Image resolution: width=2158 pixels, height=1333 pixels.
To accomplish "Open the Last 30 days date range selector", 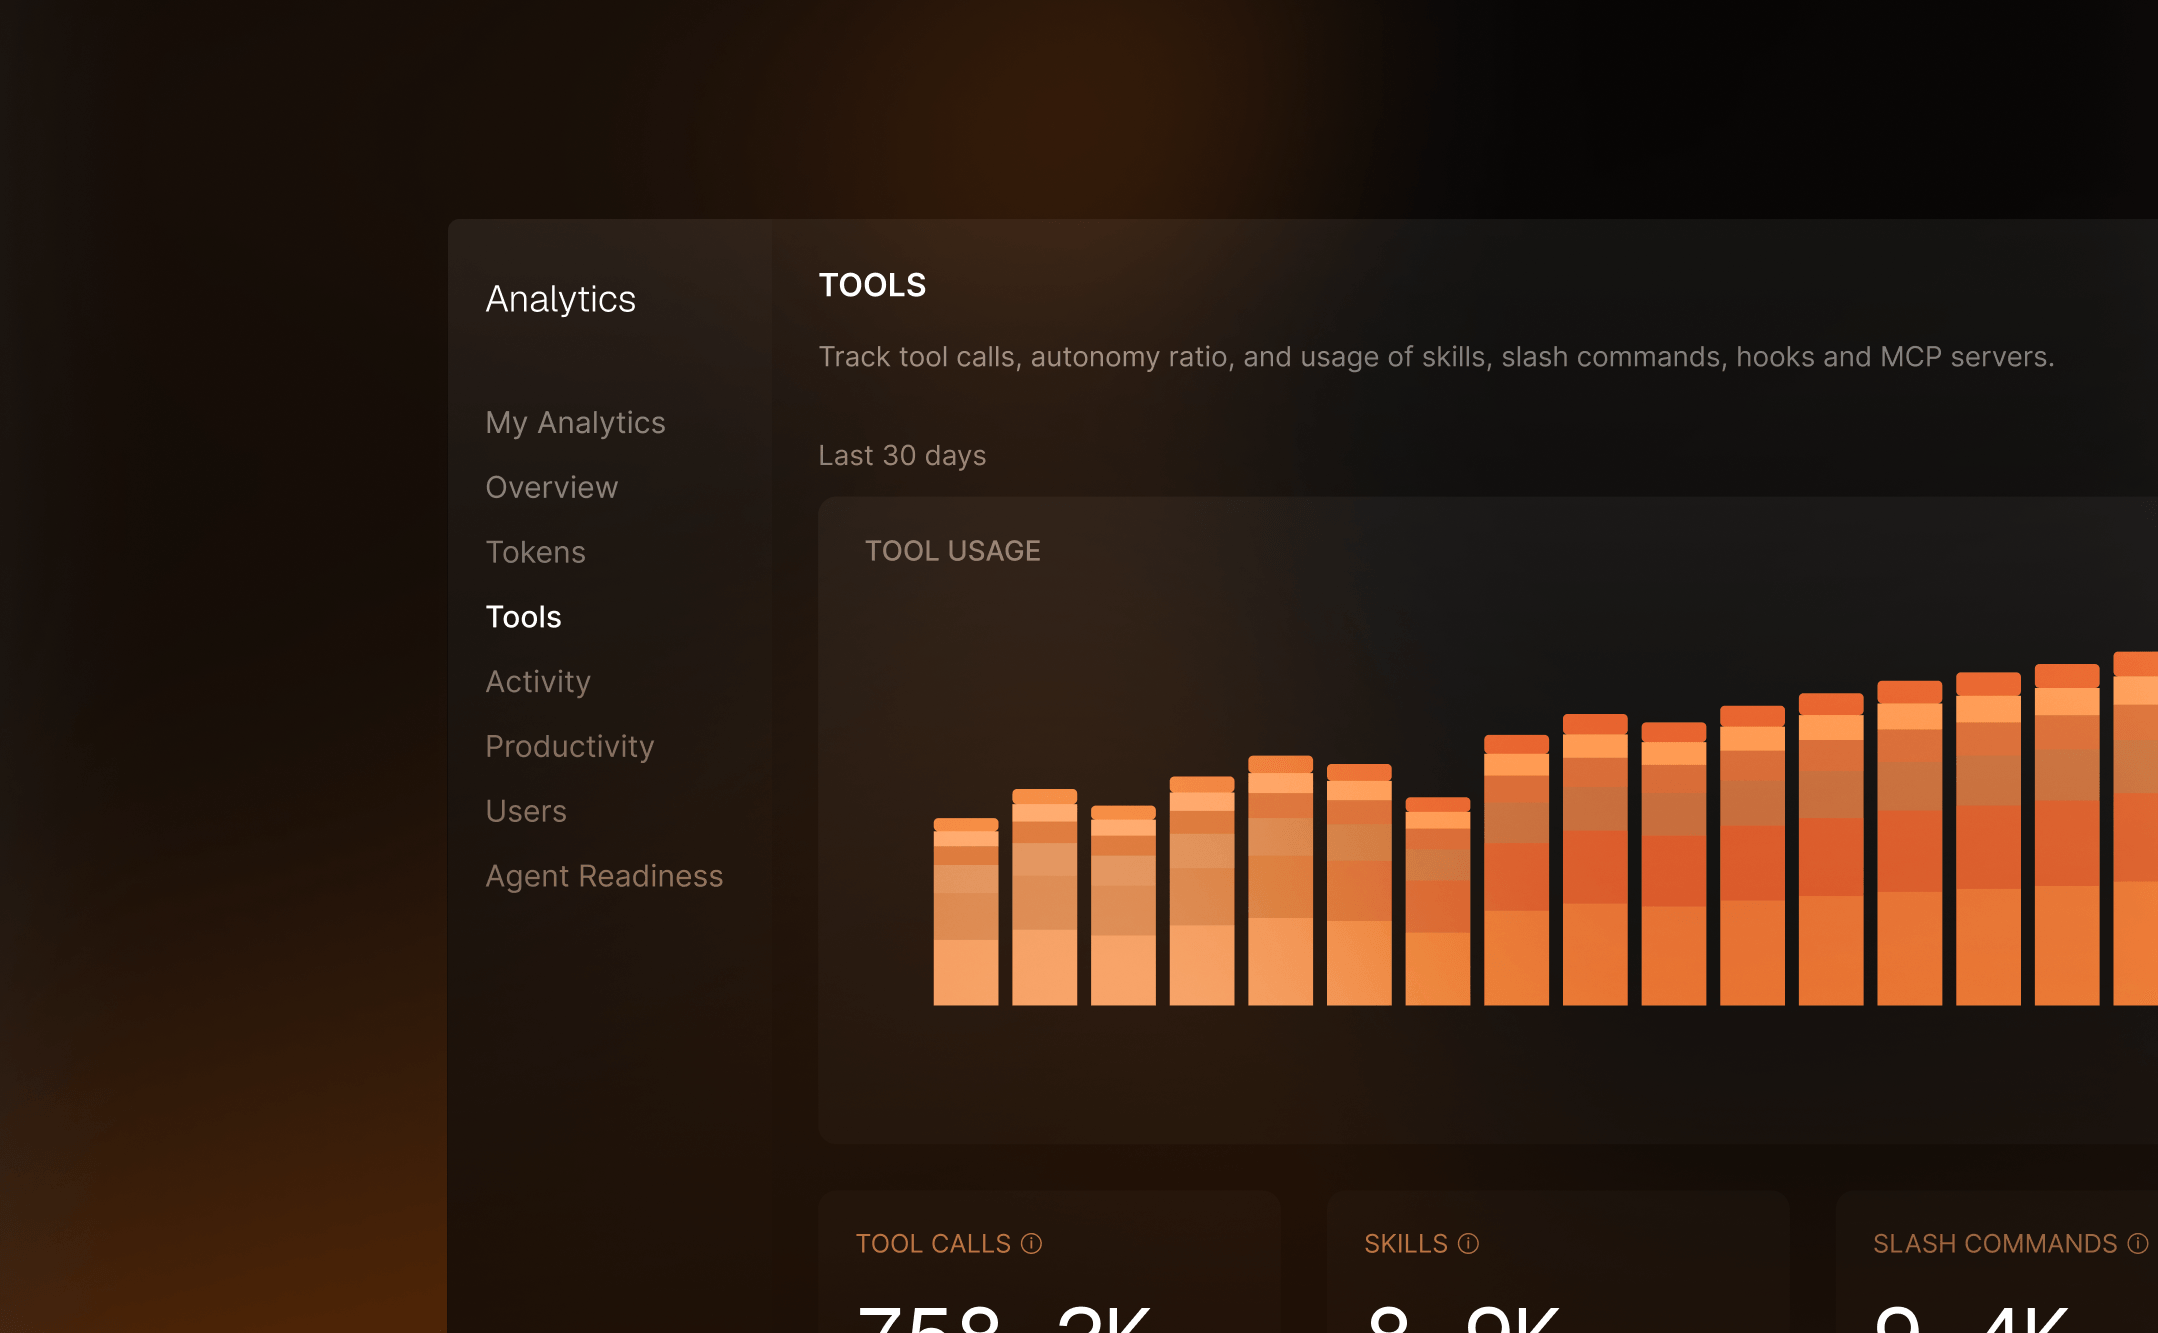I will point(902,455).
